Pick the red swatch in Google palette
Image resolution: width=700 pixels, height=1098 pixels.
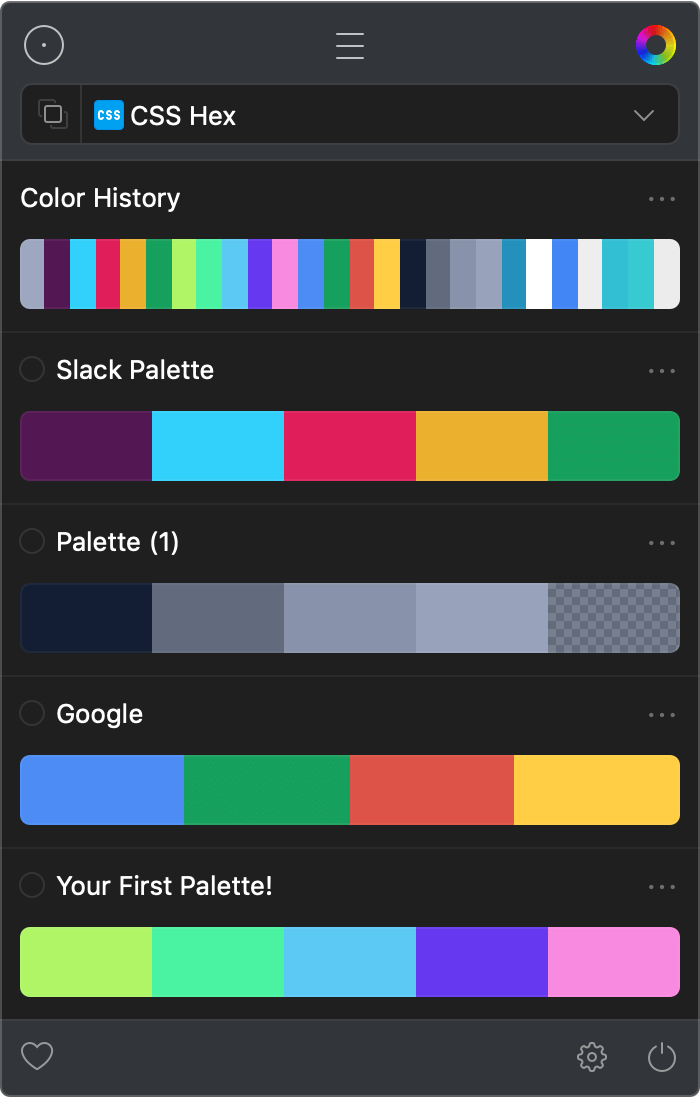tap(431, 790)
